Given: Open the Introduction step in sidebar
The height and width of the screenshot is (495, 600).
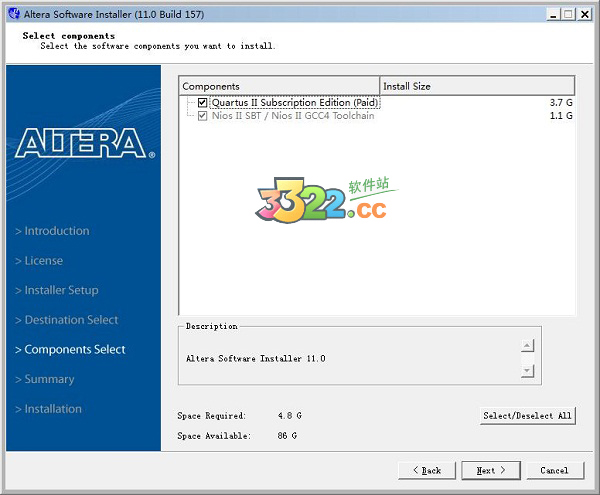Looking at the screenshot, I should pos(52,231).
